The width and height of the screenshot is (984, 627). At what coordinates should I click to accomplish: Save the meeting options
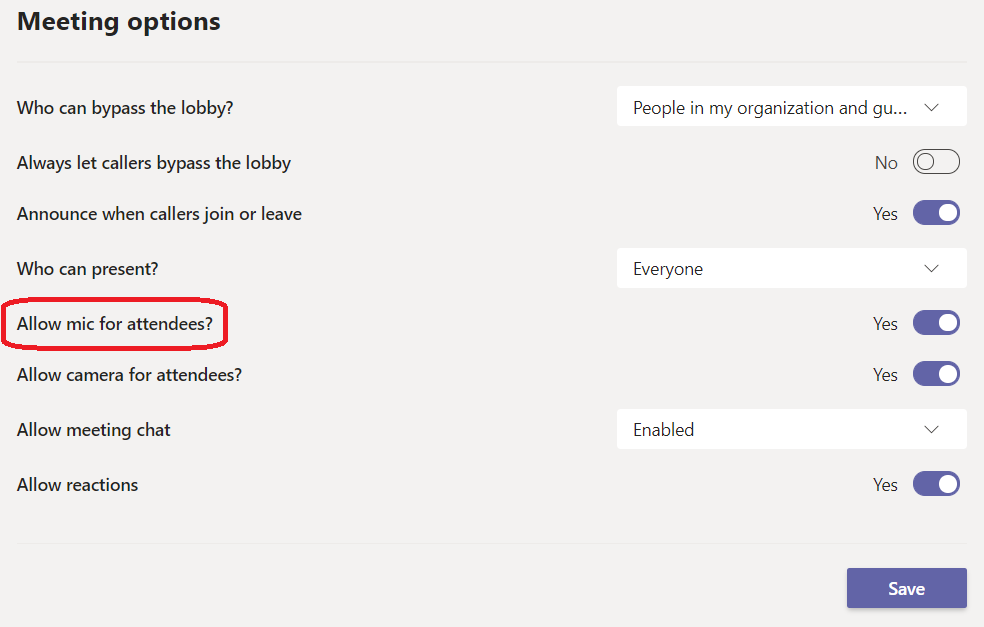click(906, 588)
